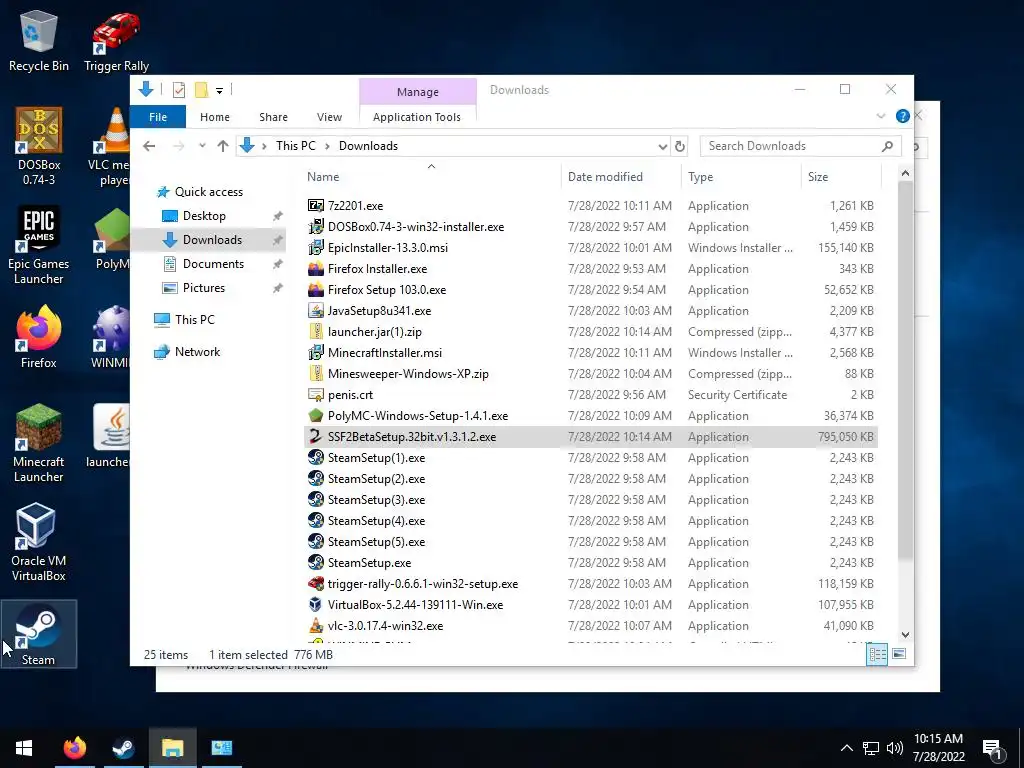Click the EpicInstaller-13.3.0.msi file icon
Viewport: 1024px width, 768px height.
click(x=315, y=248)
